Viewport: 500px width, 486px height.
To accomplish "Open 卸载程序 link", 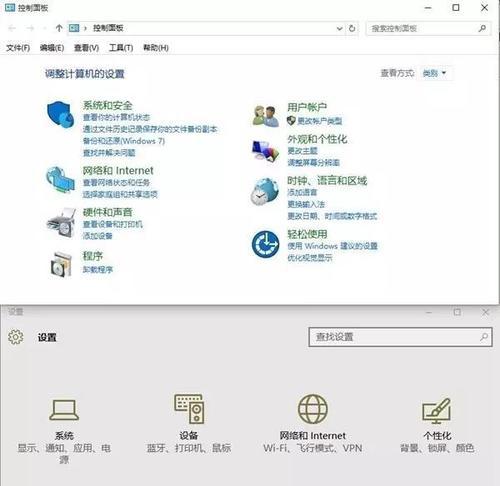I will click(x=98, y=269).
